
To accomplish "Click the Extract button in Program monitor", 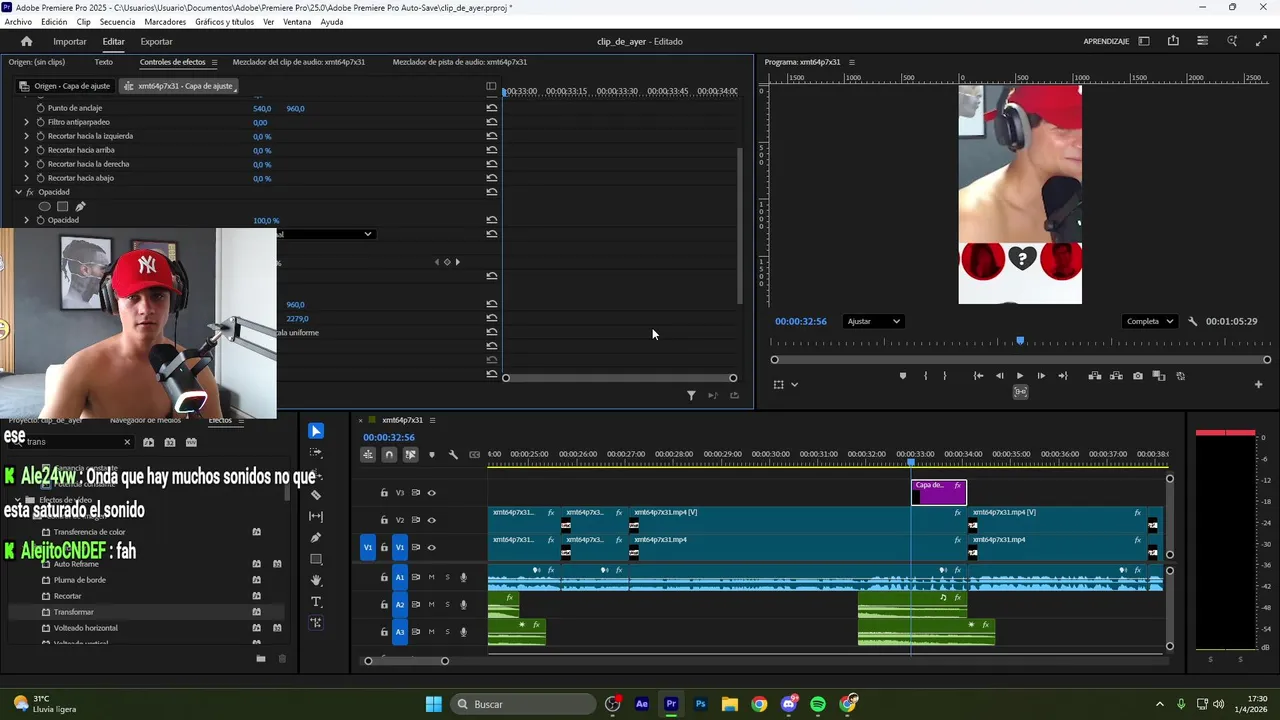I will (1117, 376).
